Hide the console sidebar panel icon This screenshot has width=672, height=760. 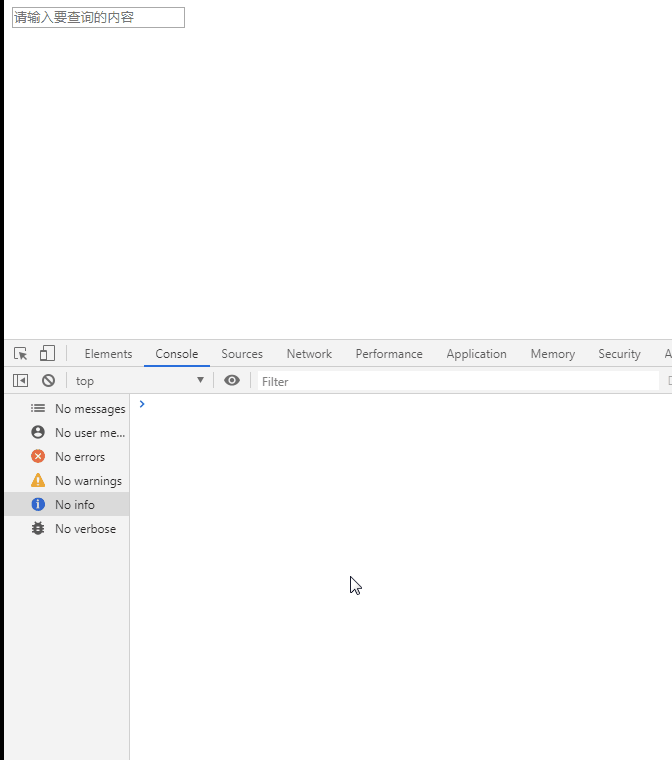pyautogui.click(x=20, y=380)
